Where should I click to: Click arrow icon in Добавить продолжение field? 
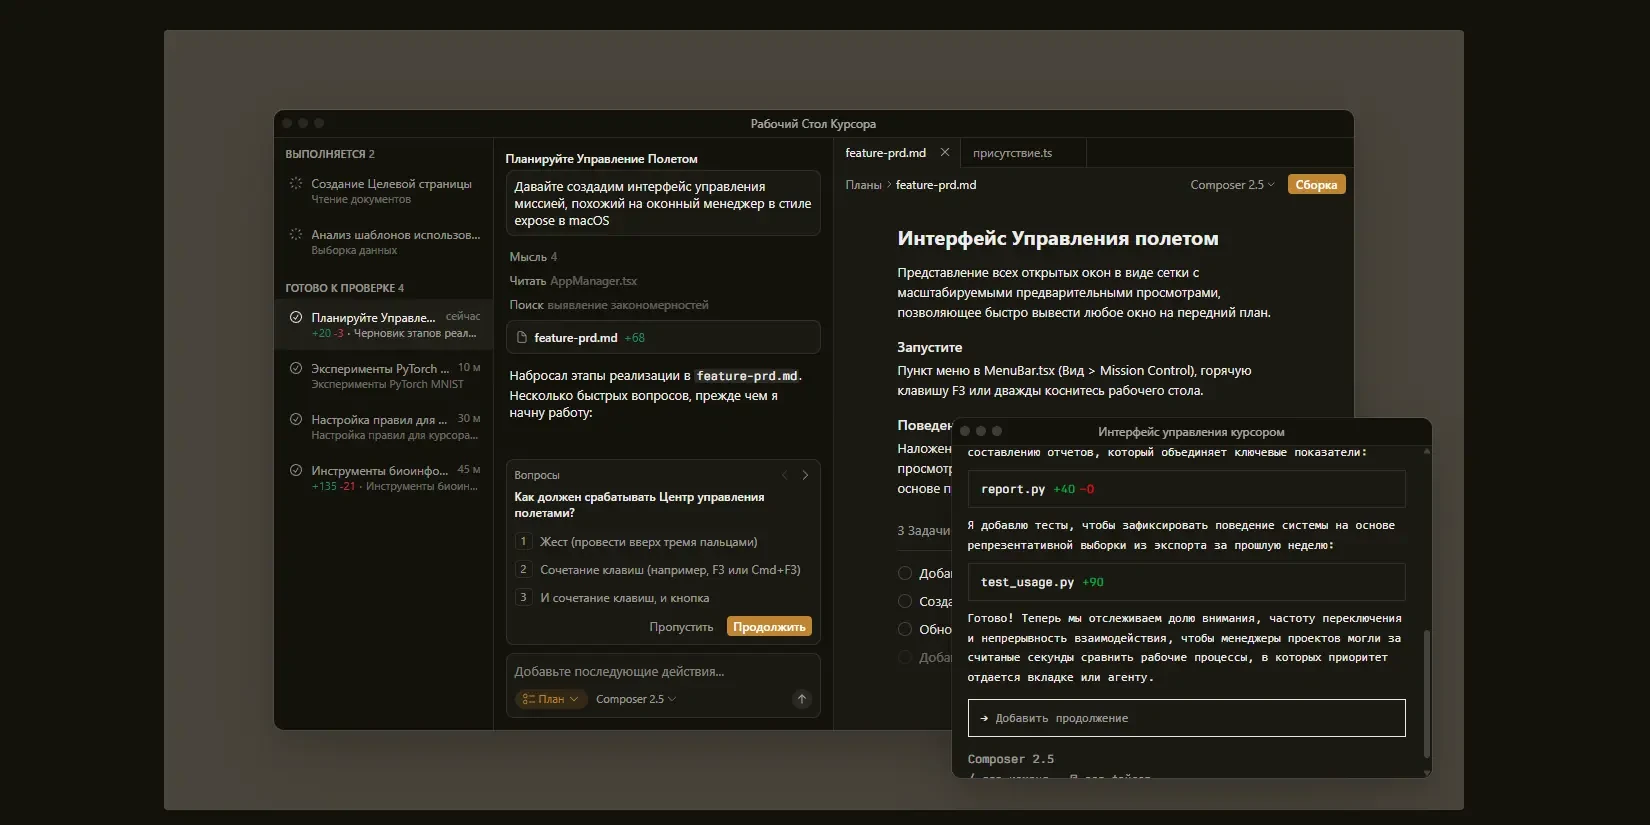984,718
